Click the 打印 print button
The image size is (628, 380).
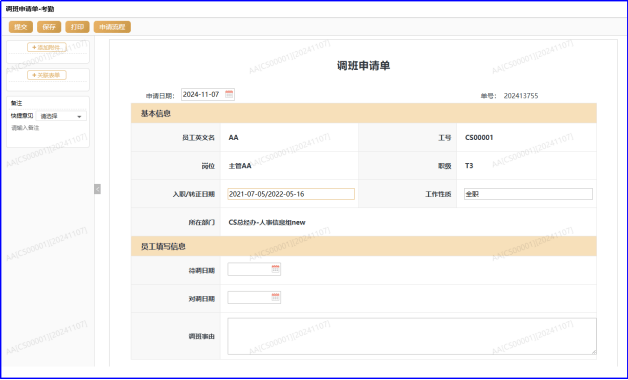click(77, 27)
